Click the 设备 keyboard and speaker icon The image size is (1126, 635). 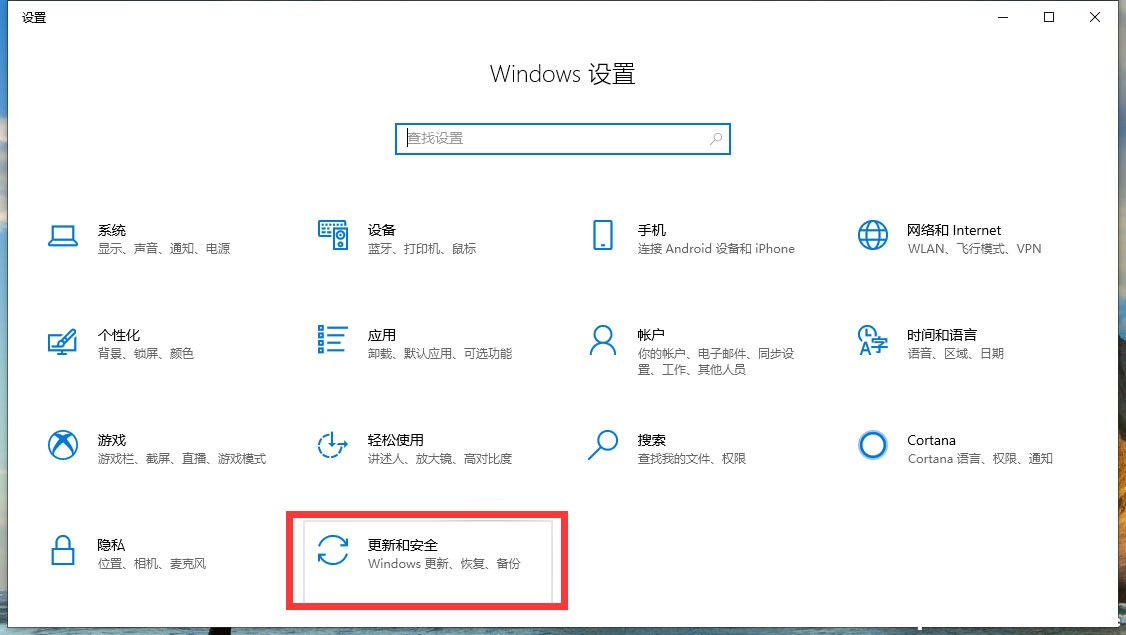coord(332,235)
